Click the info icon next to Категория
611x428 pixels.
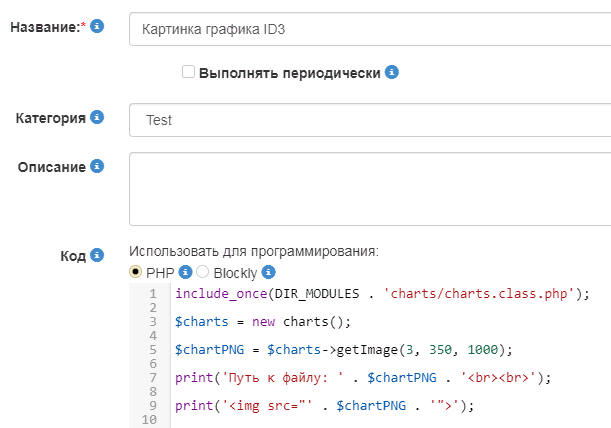(x=97, y=117)
